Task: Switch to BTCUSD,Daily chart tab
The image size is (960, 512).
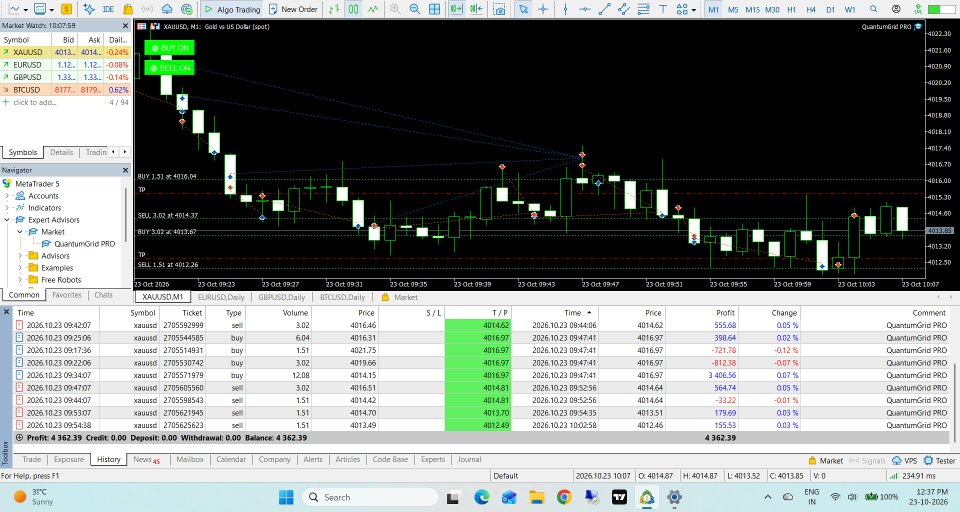Action: (x=342, y=297)
